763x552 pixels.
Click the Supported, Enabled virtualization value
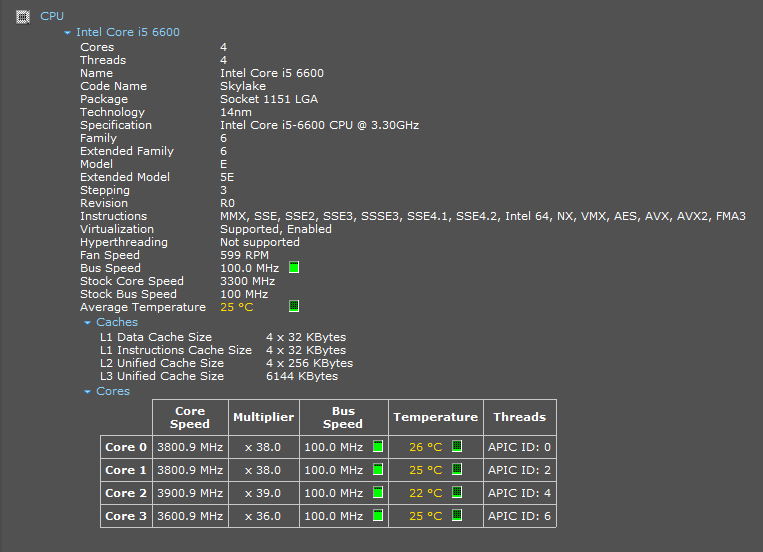point(276,229)
